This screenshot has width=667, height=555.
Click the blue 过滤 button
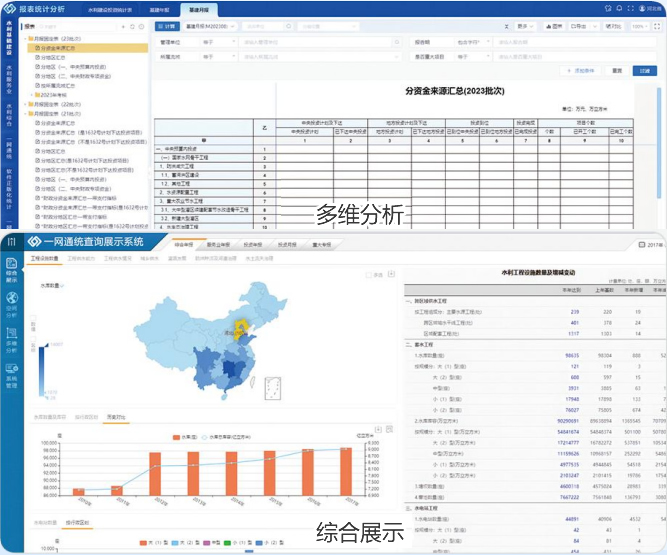(645, 71)
